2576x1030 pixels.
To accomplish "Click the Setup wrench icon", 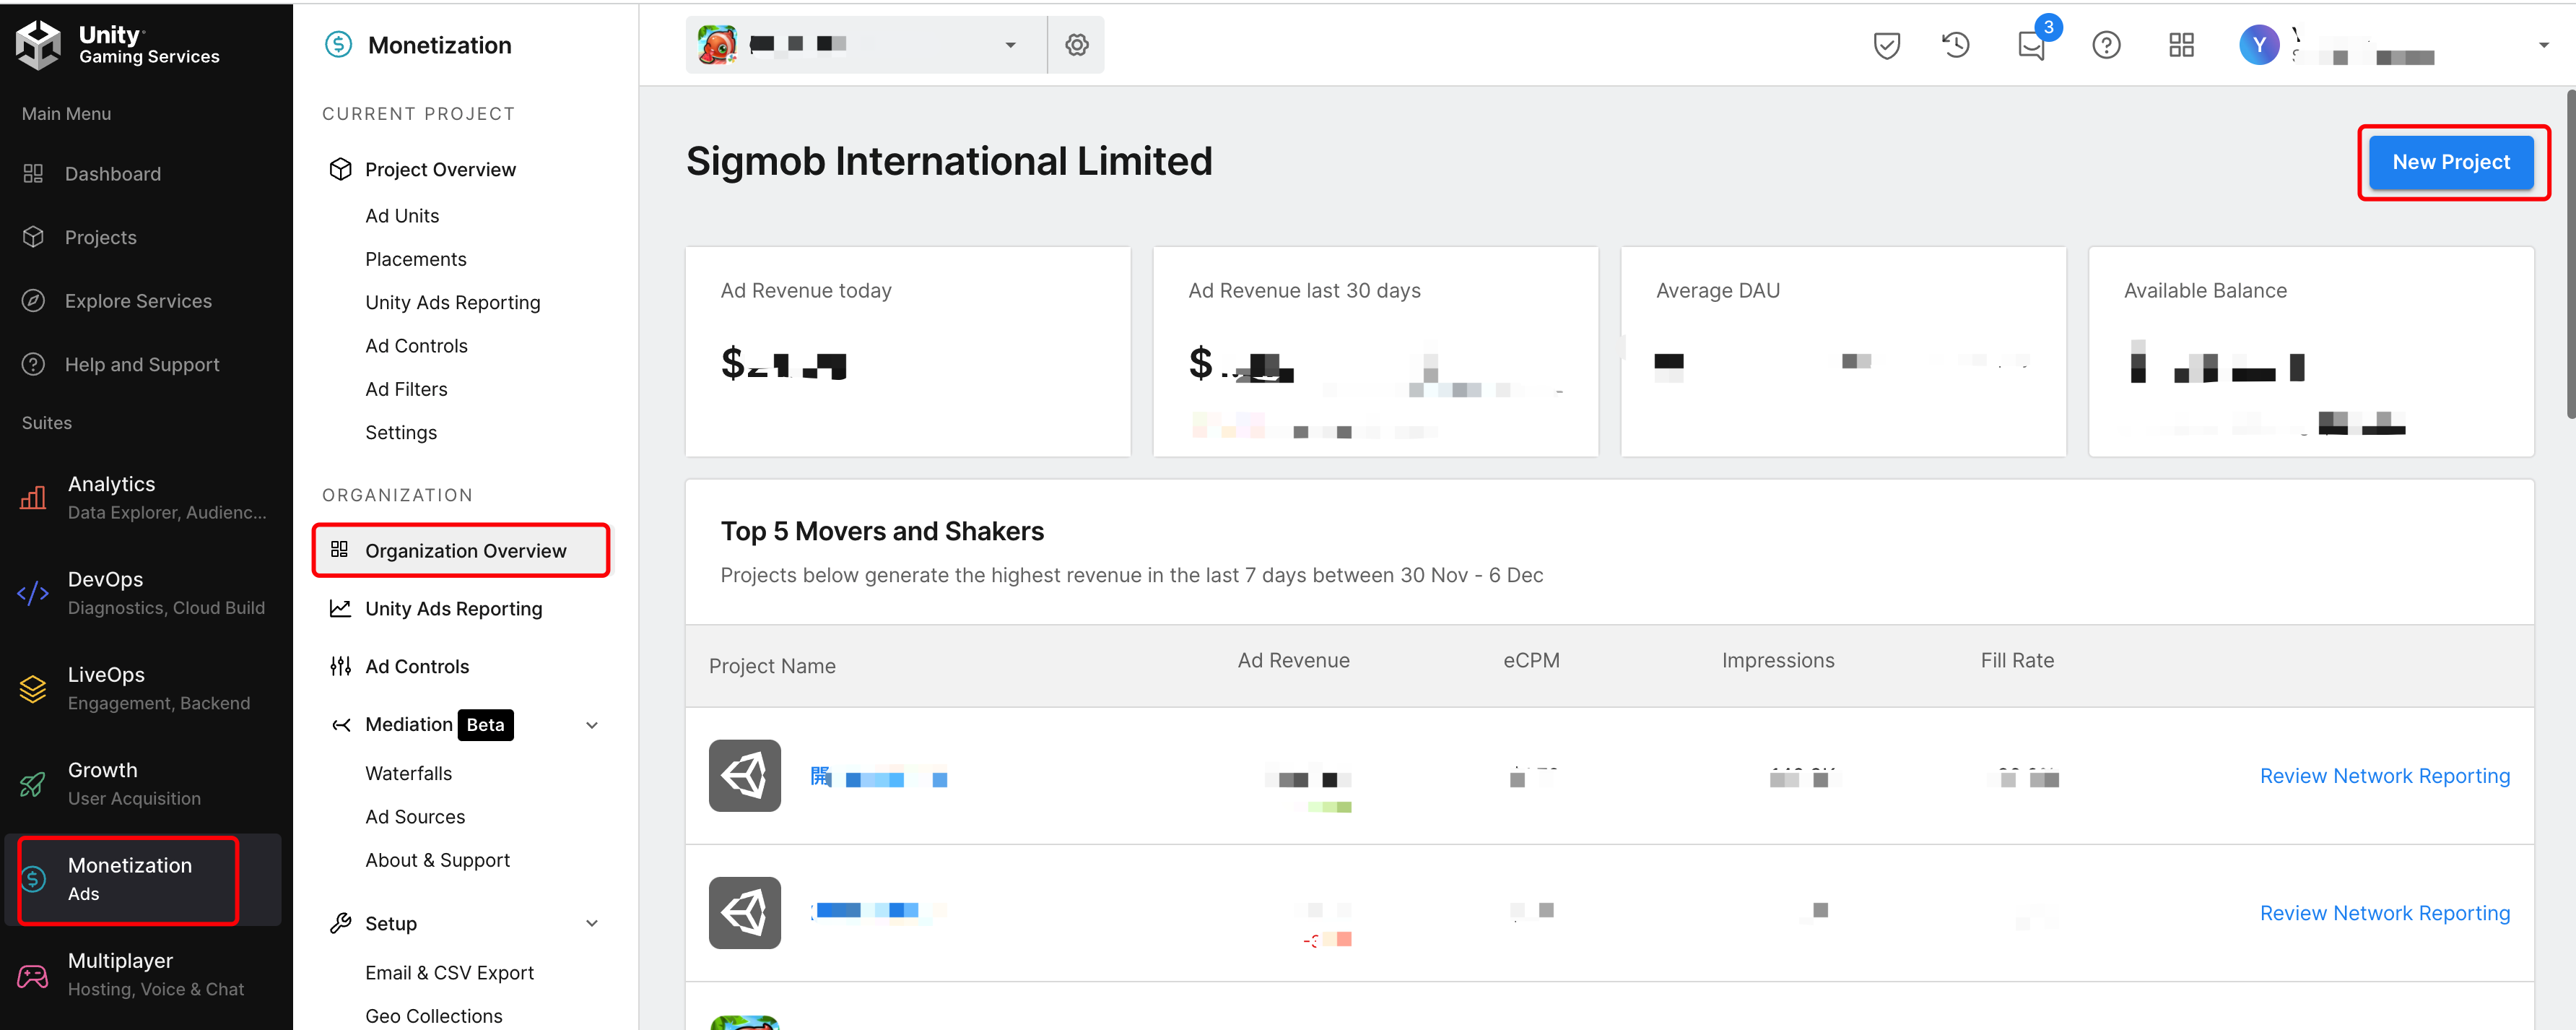I will point(340,923).
